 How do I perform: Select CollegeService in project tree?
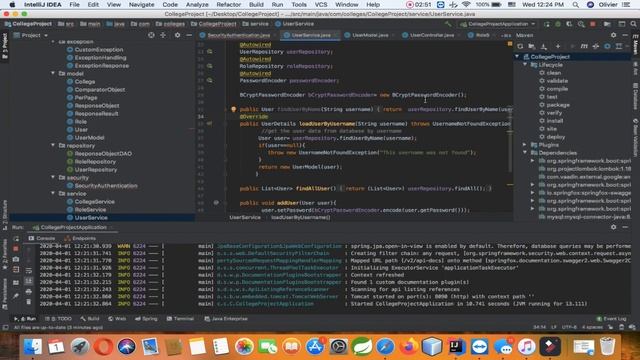[94, 202]
